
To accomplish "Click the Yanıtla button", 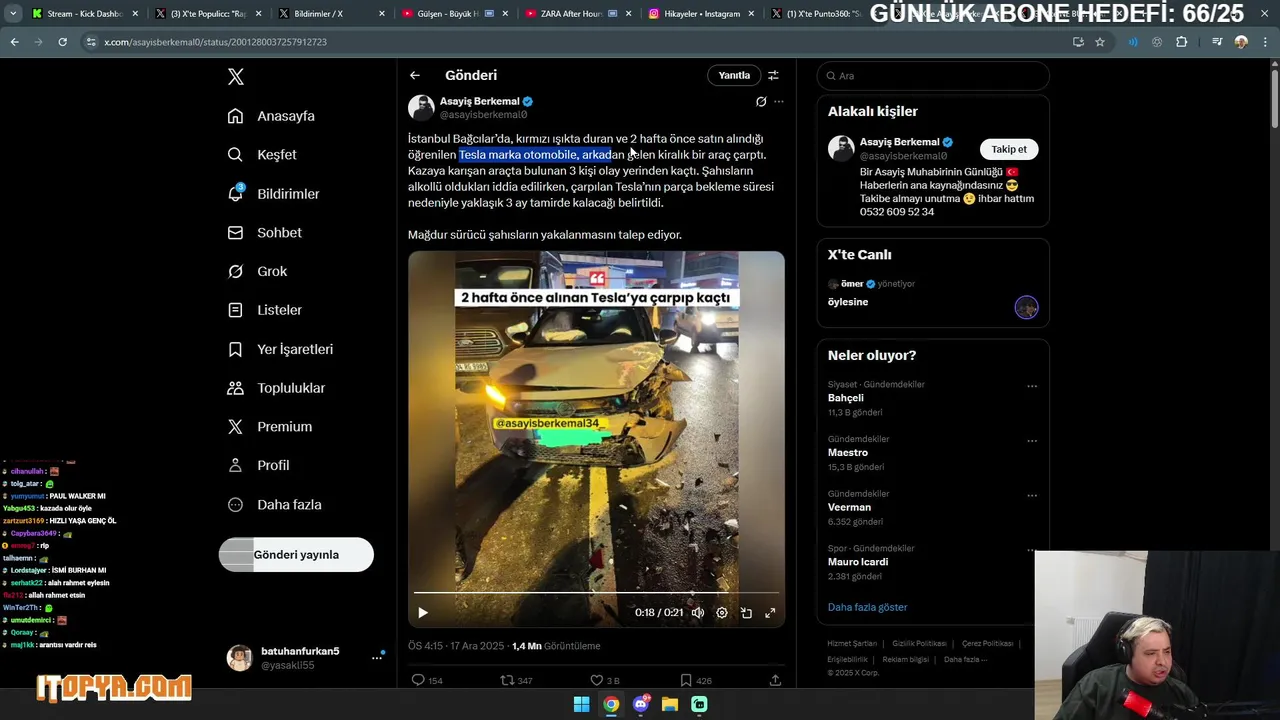I will (734, 75).
